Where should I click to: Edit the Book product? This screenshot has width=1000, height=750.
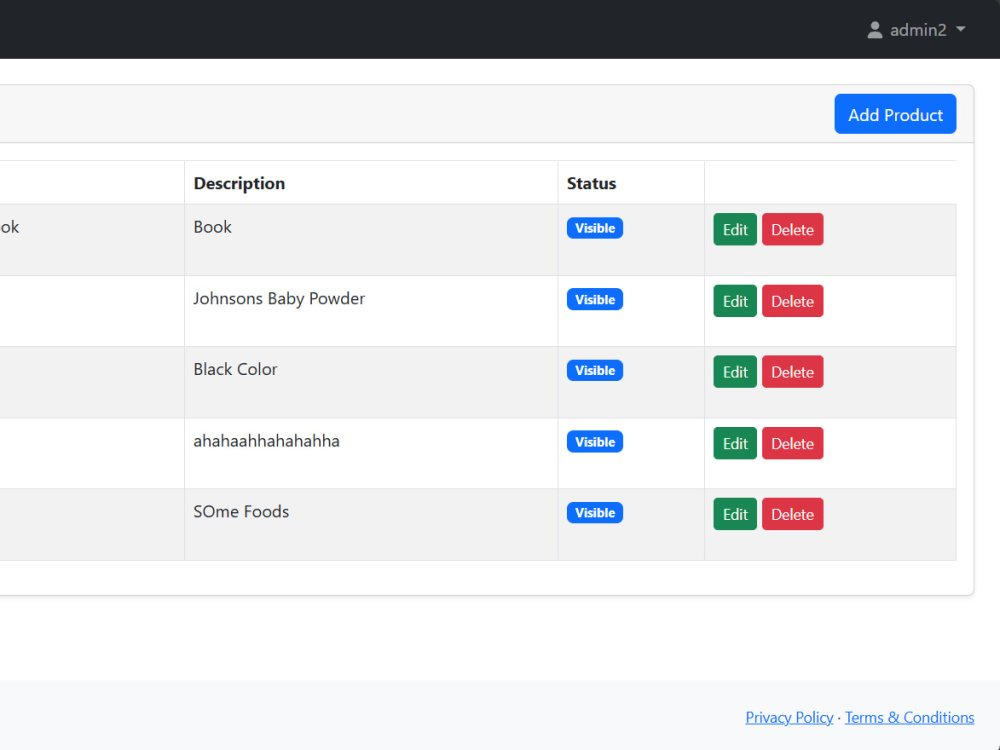[x=735, y=230]
